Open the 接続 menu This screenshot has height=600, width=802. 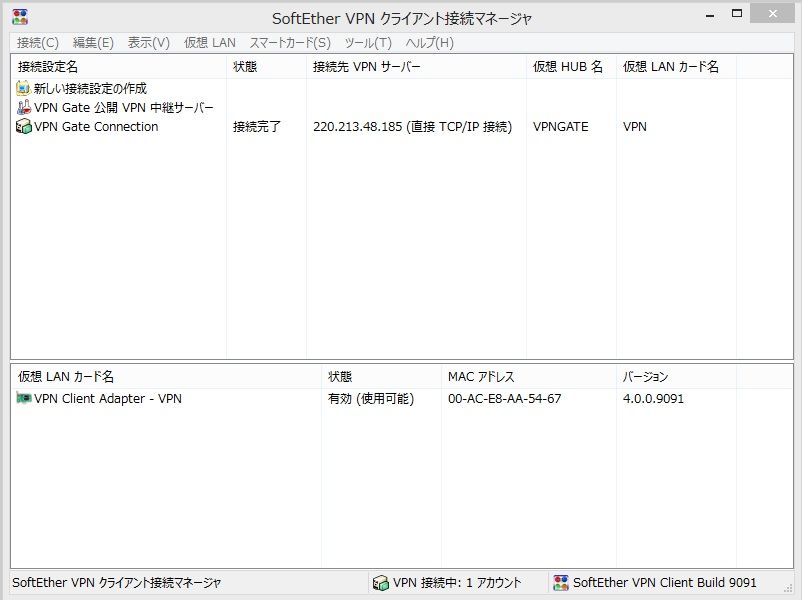pos(36,42)
